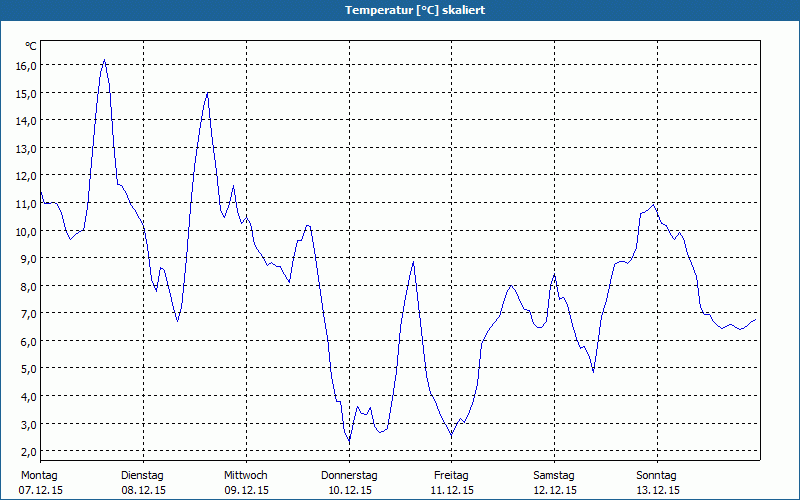Viewport: 800px width, 500px height.
Task: Click the 15,0 axis label
Action: [x=26, y=93]
